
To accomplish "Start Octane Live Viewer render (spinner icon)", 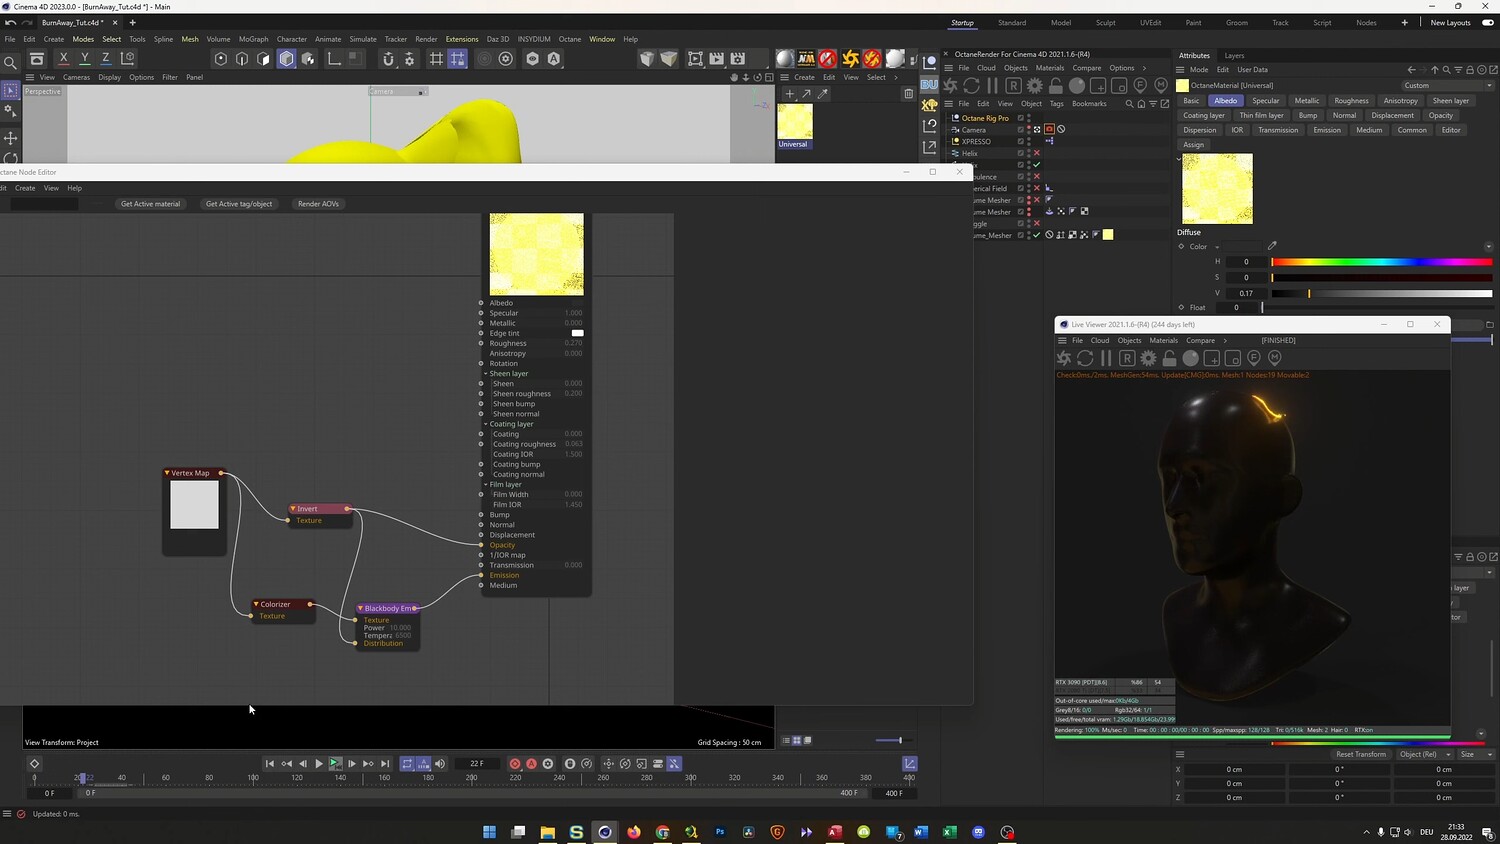I will pos(1063,358).
